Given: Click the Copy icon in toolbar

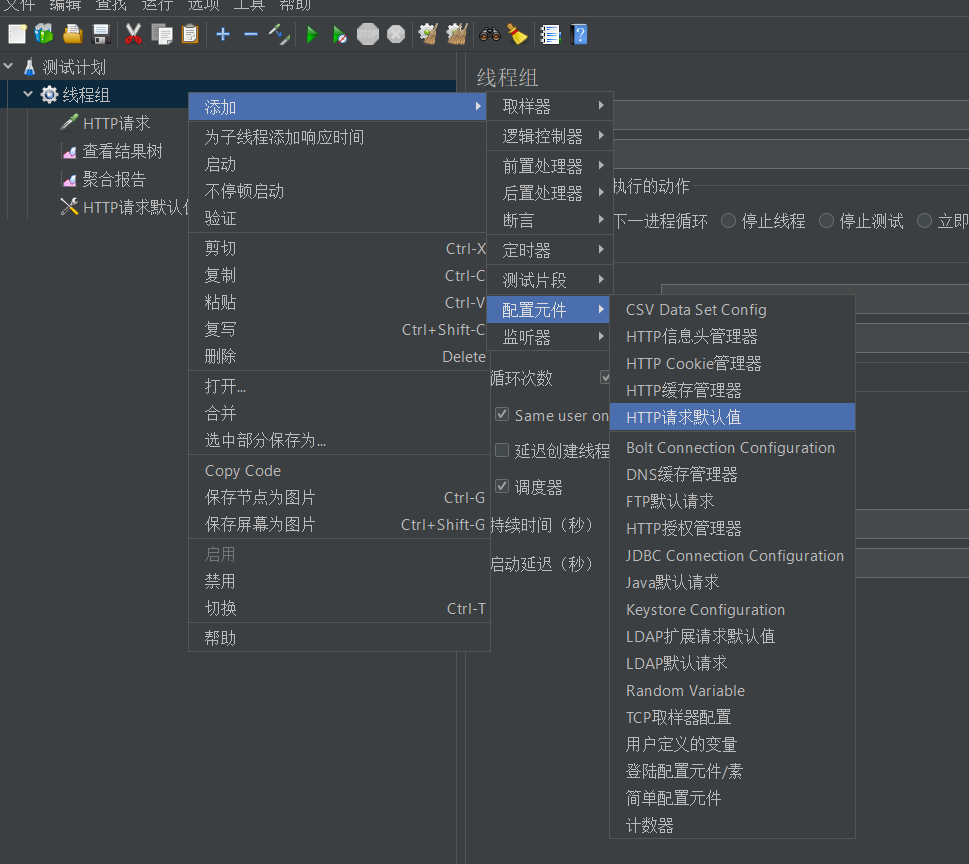Looking at the screenshot, I should pos(162,34).
